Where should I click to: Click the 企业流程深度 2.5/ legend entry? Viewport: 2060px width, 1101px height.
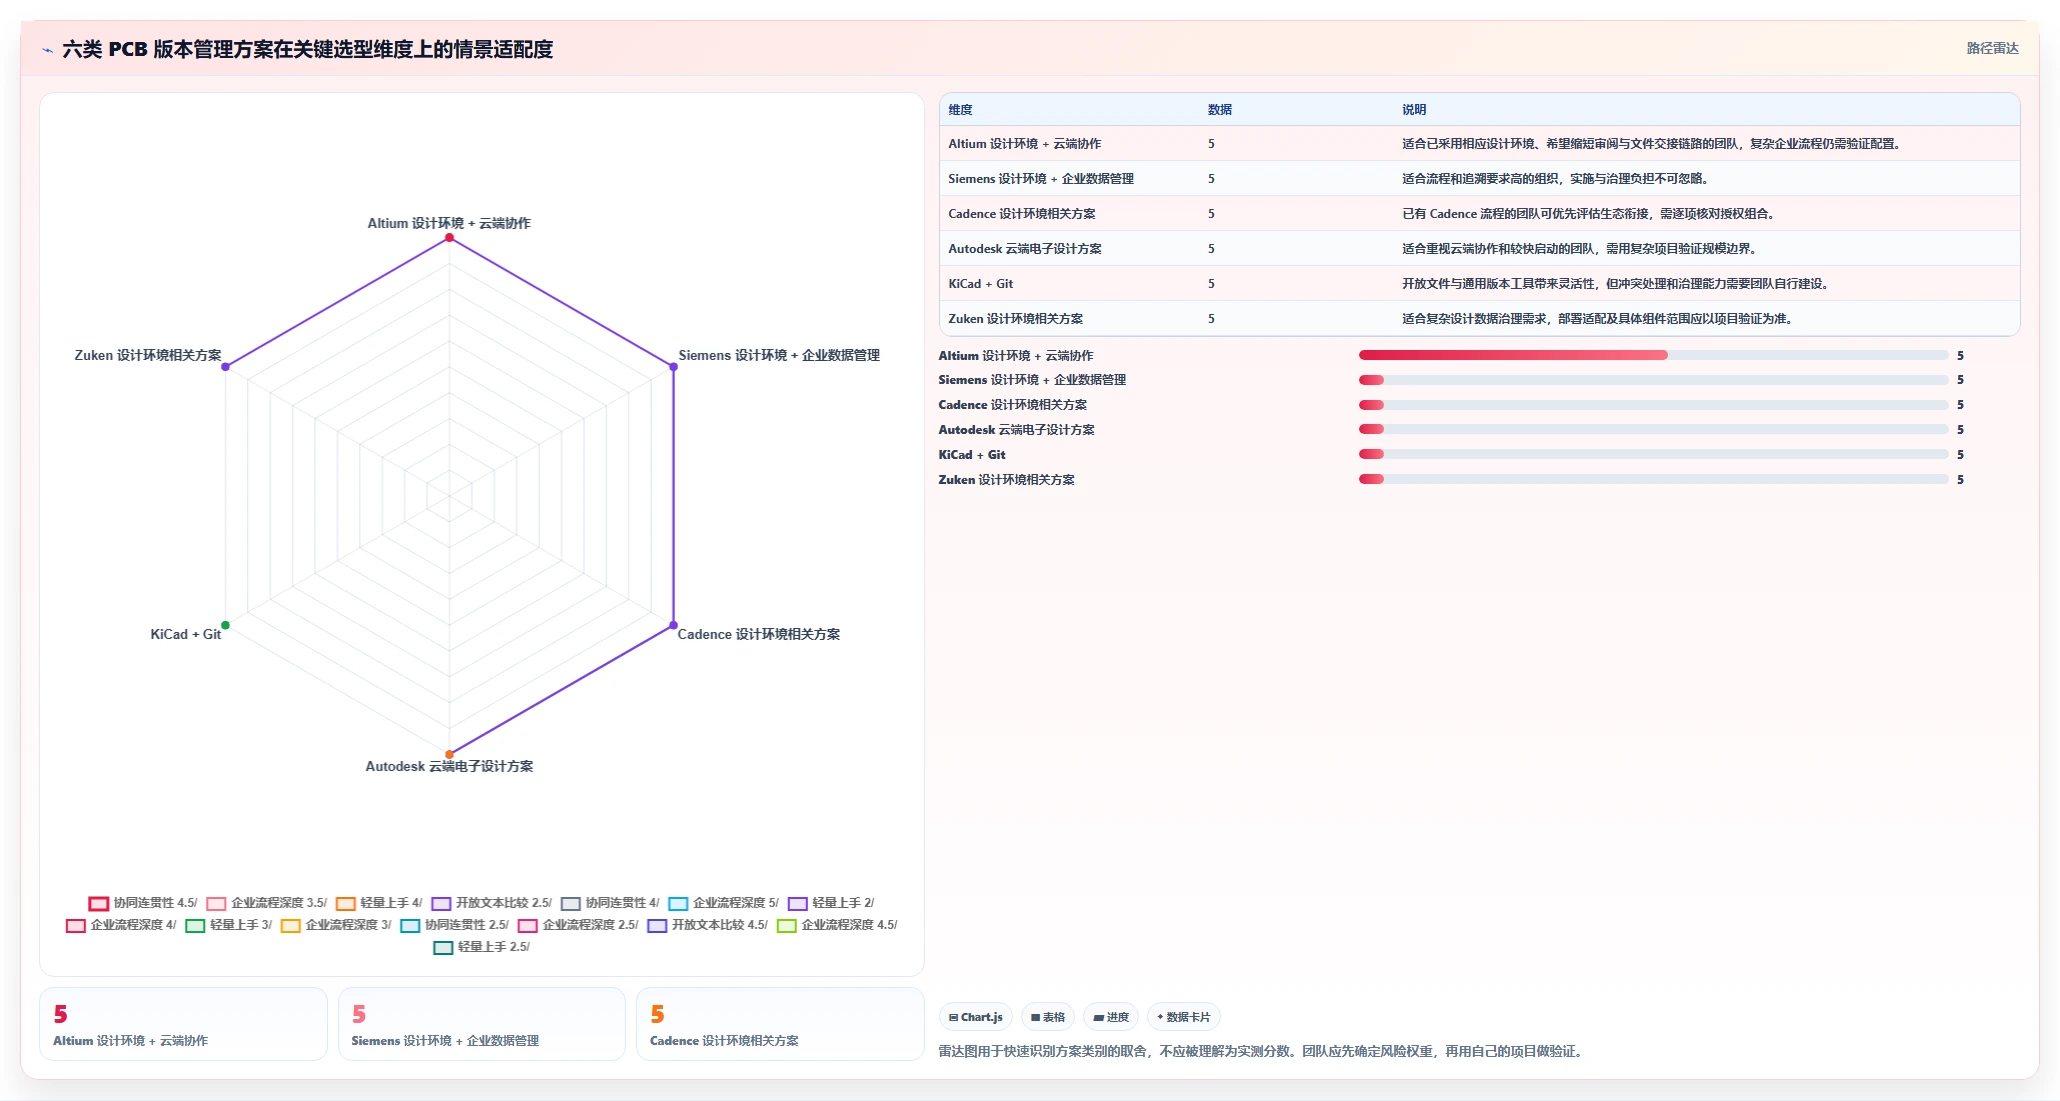click(x=578, y=925)
